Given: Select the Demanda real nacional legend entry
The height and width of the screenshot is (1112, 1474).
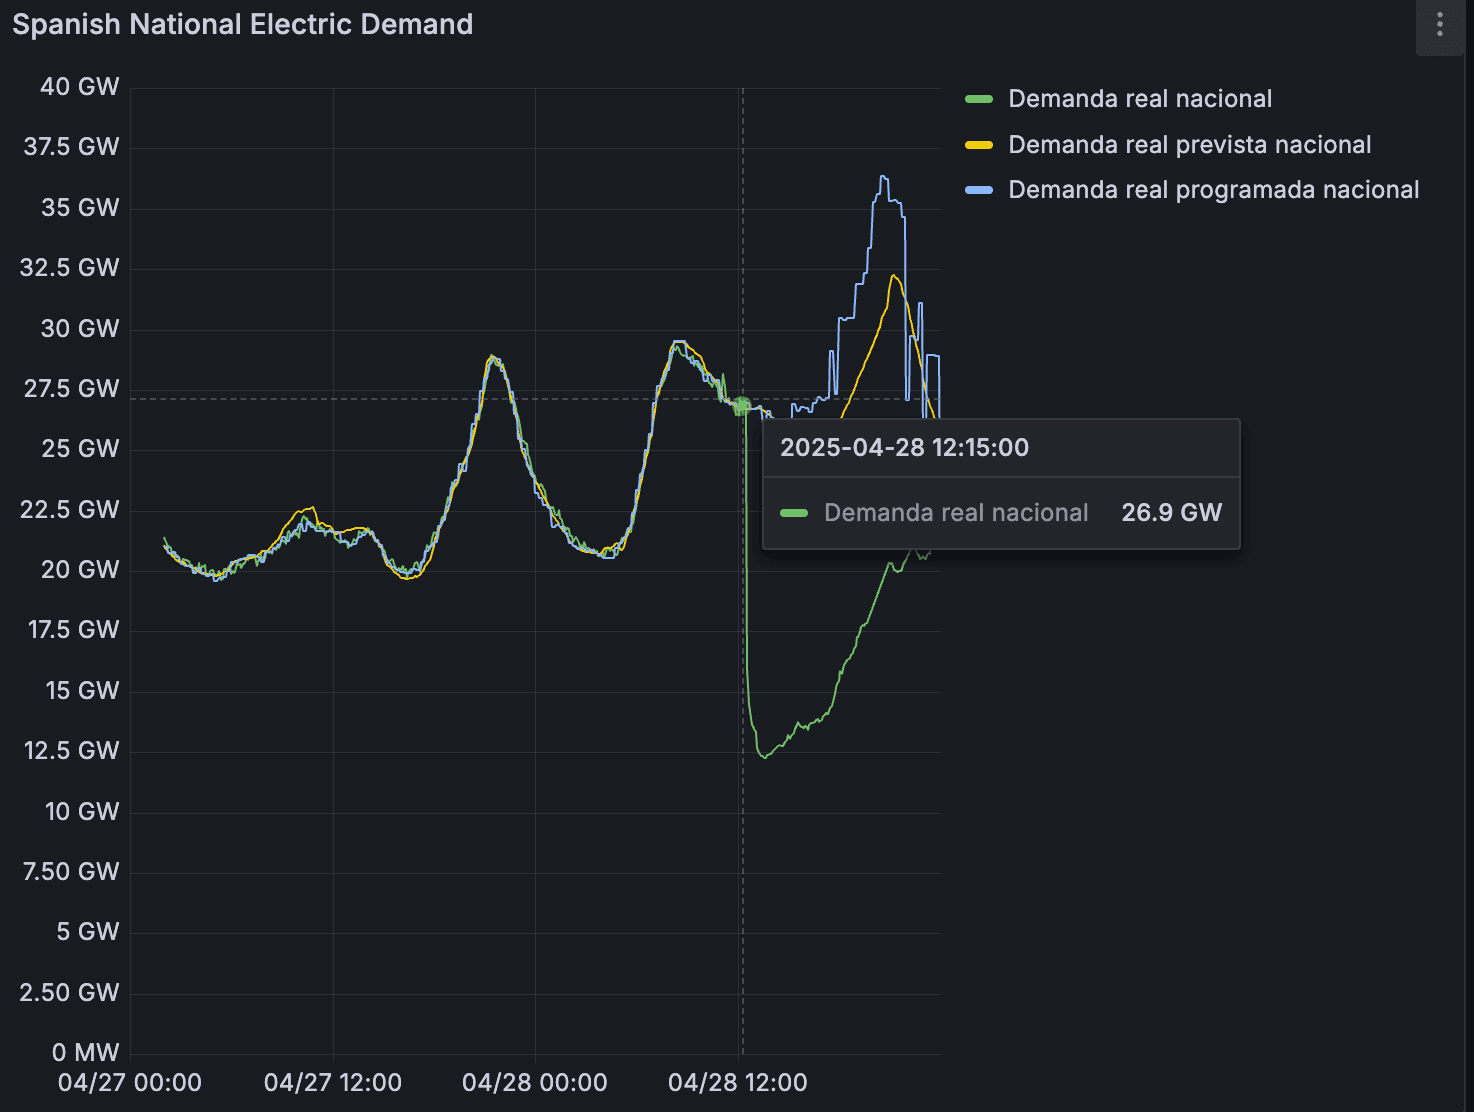Looking at the screenshot, I should pos(1140,98).
